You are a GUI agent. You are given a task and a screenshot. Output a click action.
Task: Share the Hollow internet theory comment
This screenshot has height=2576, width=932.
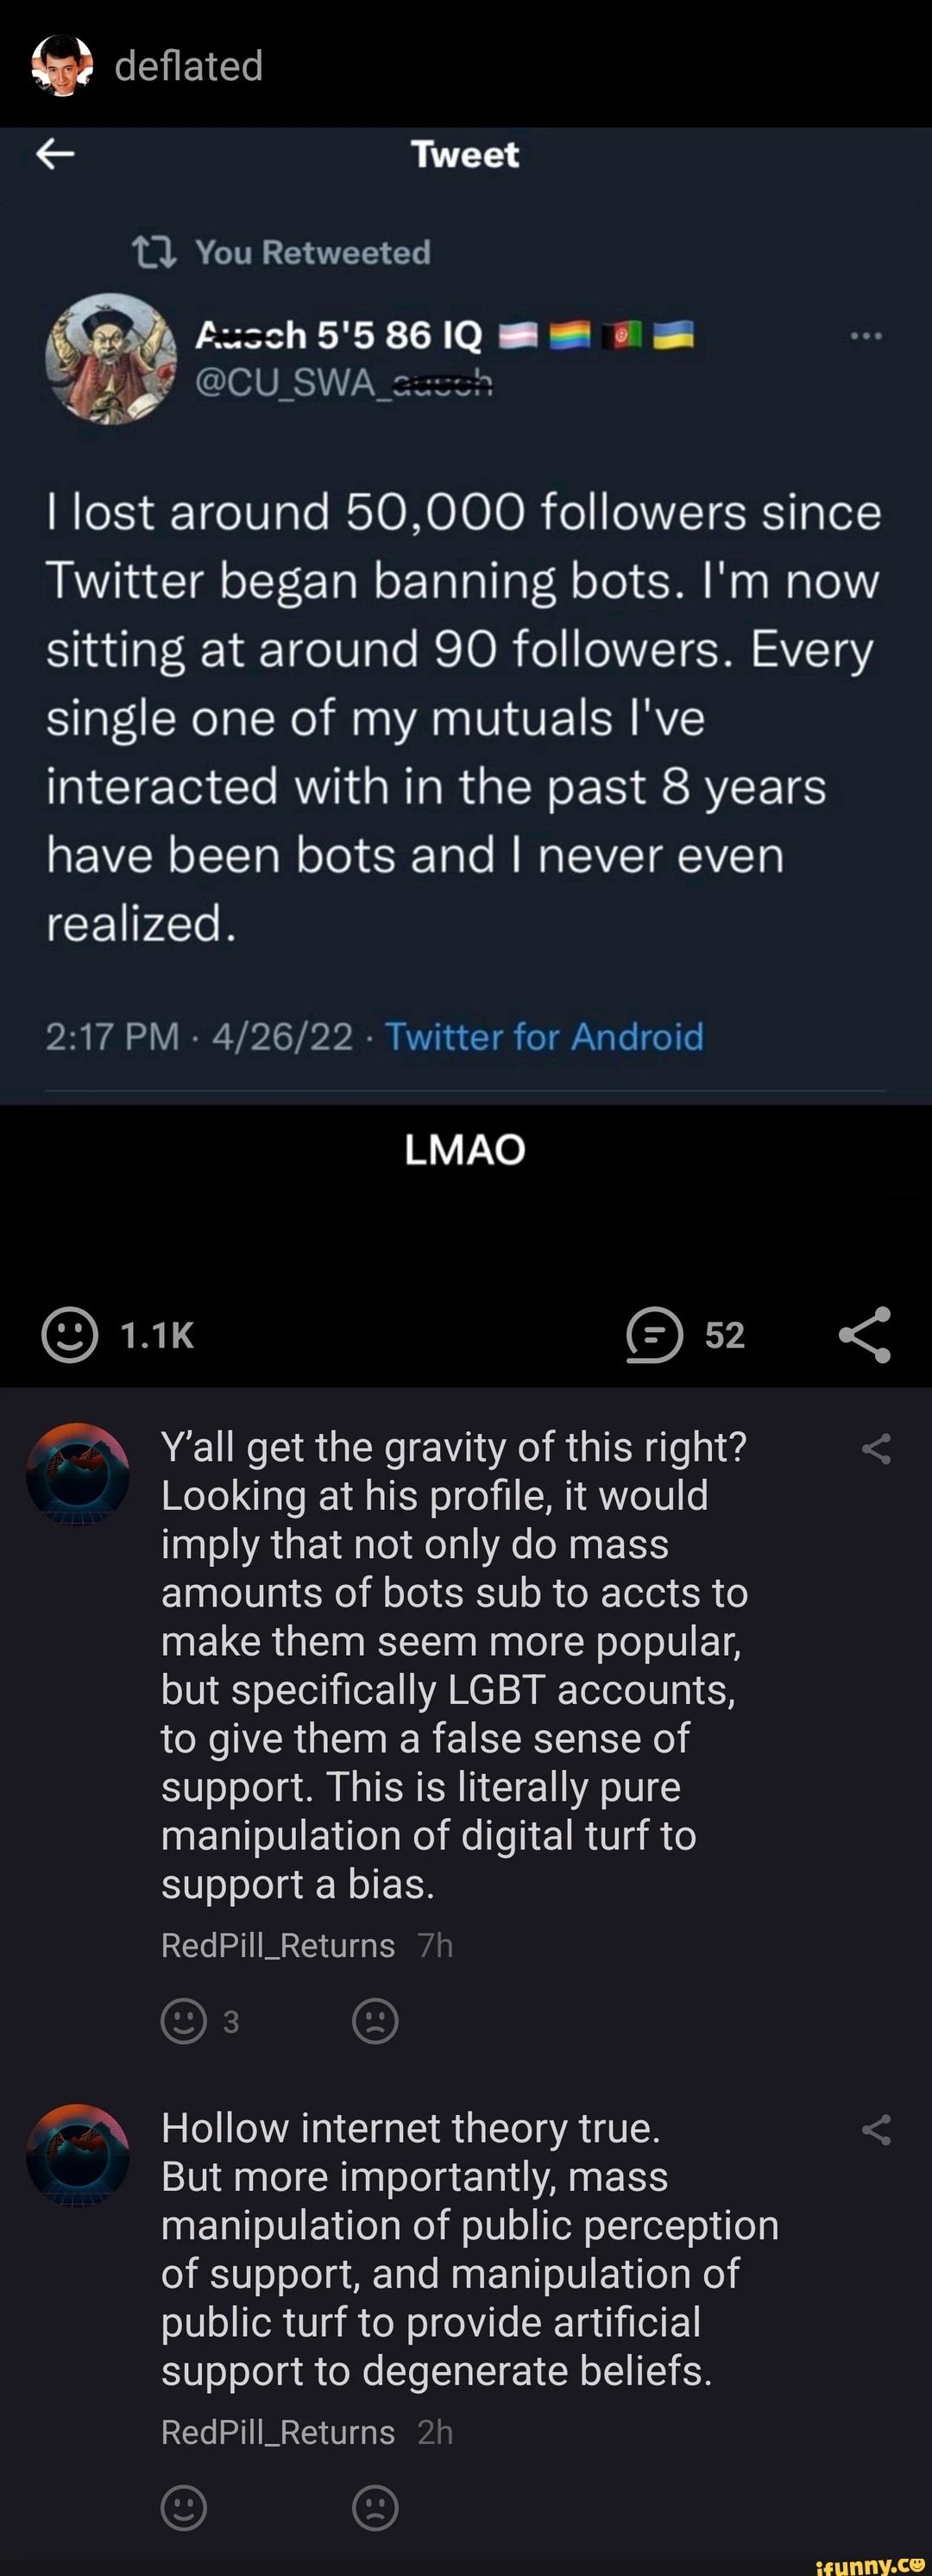click(876, 2130)
